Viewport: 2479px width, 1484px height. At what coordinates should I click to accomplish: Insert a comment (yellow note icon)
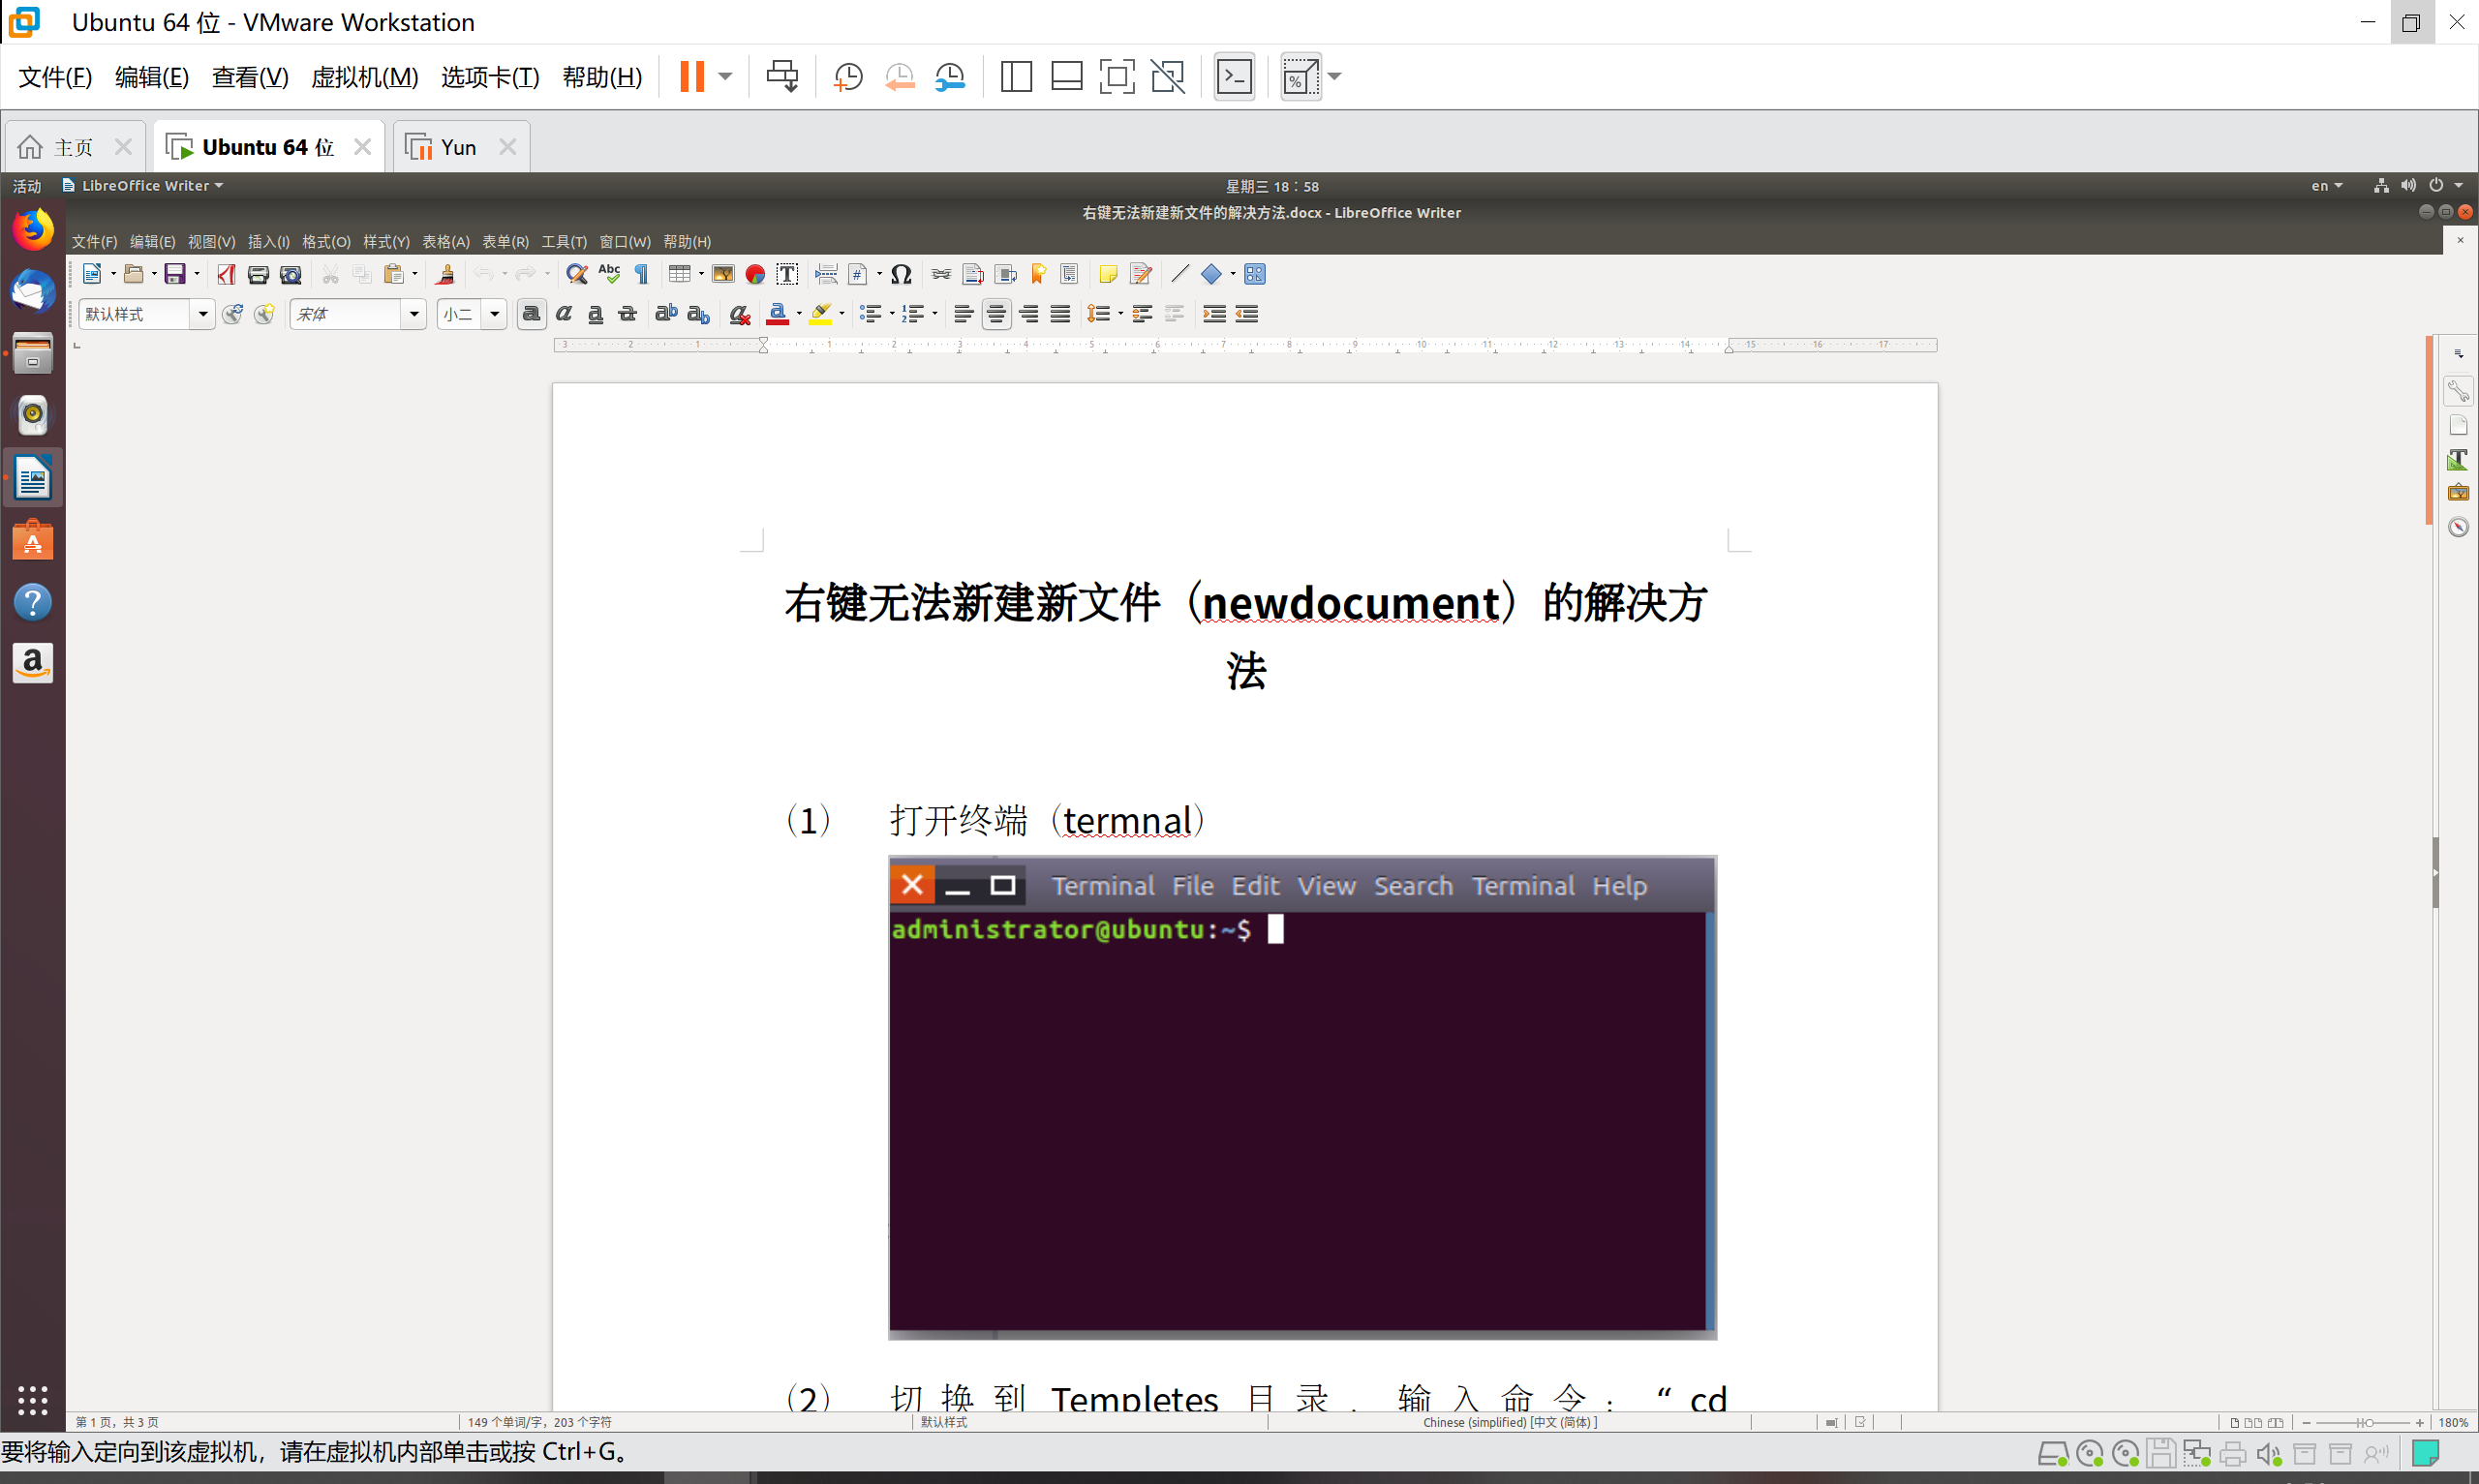(x=1108, y=274)
